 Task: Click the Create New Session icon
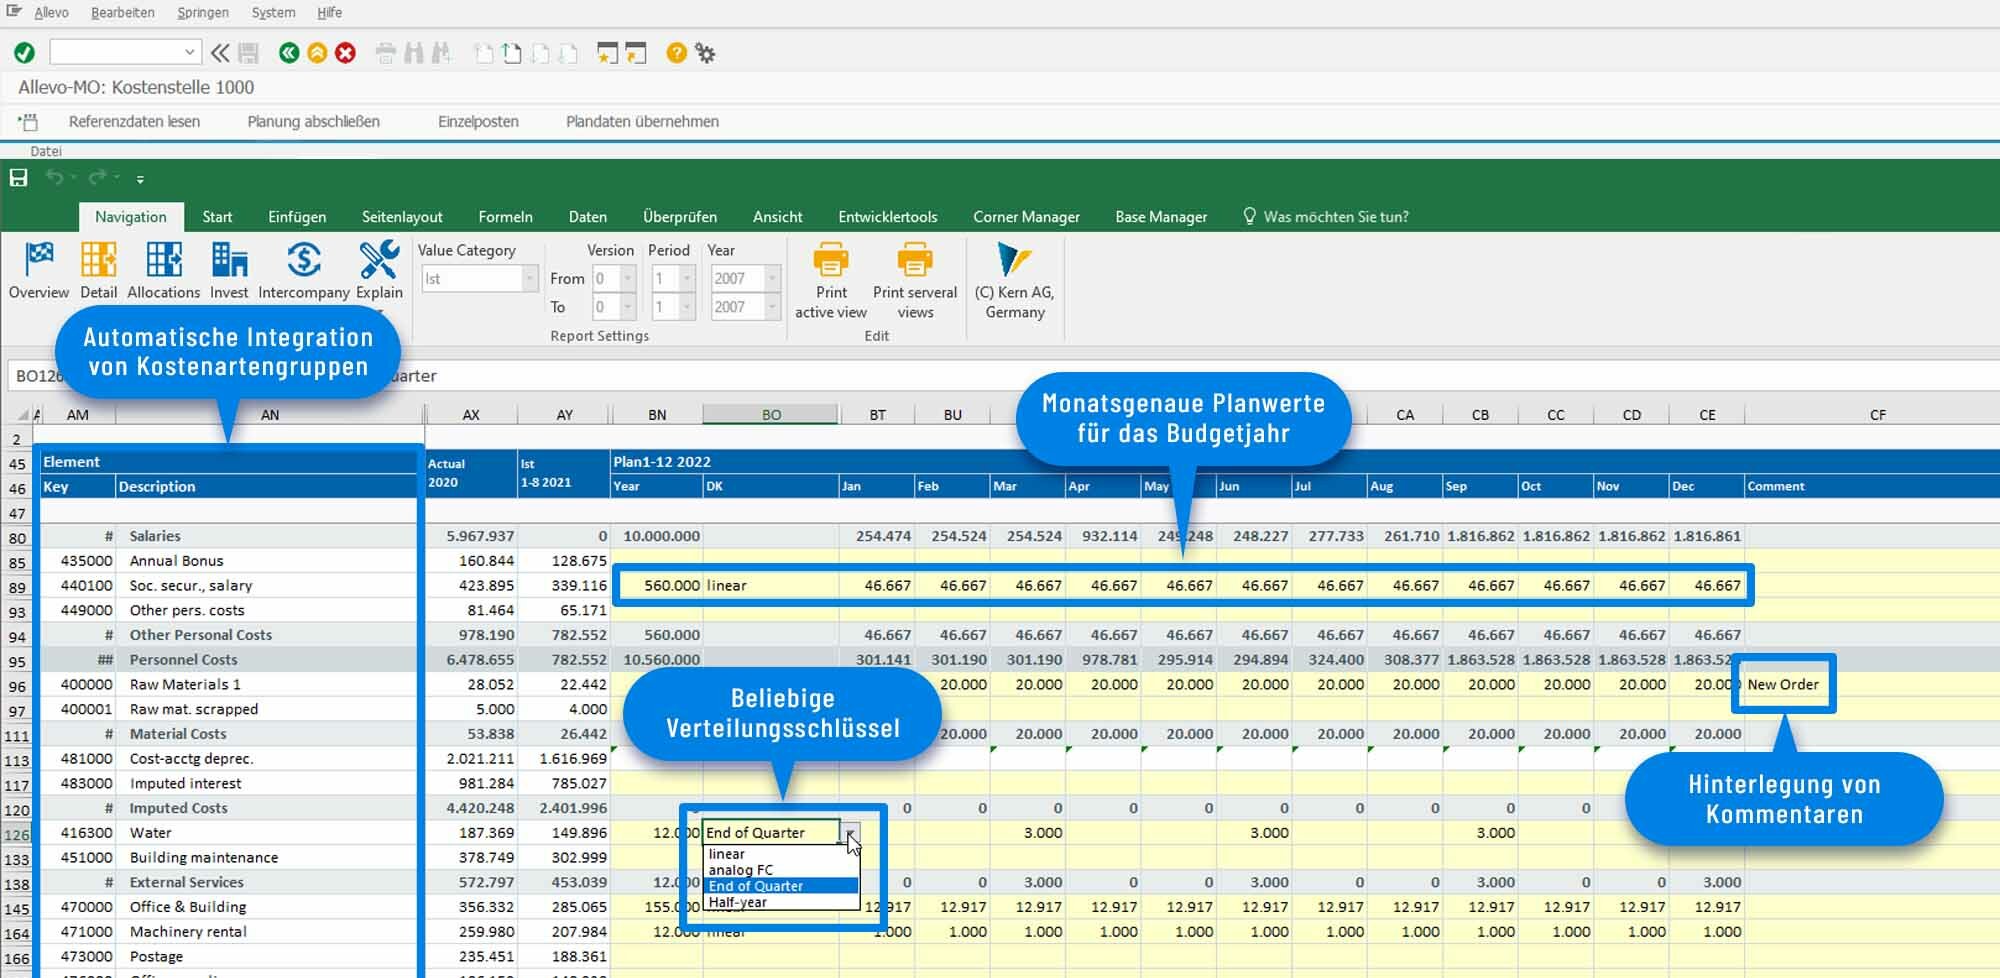coord(607,53)
